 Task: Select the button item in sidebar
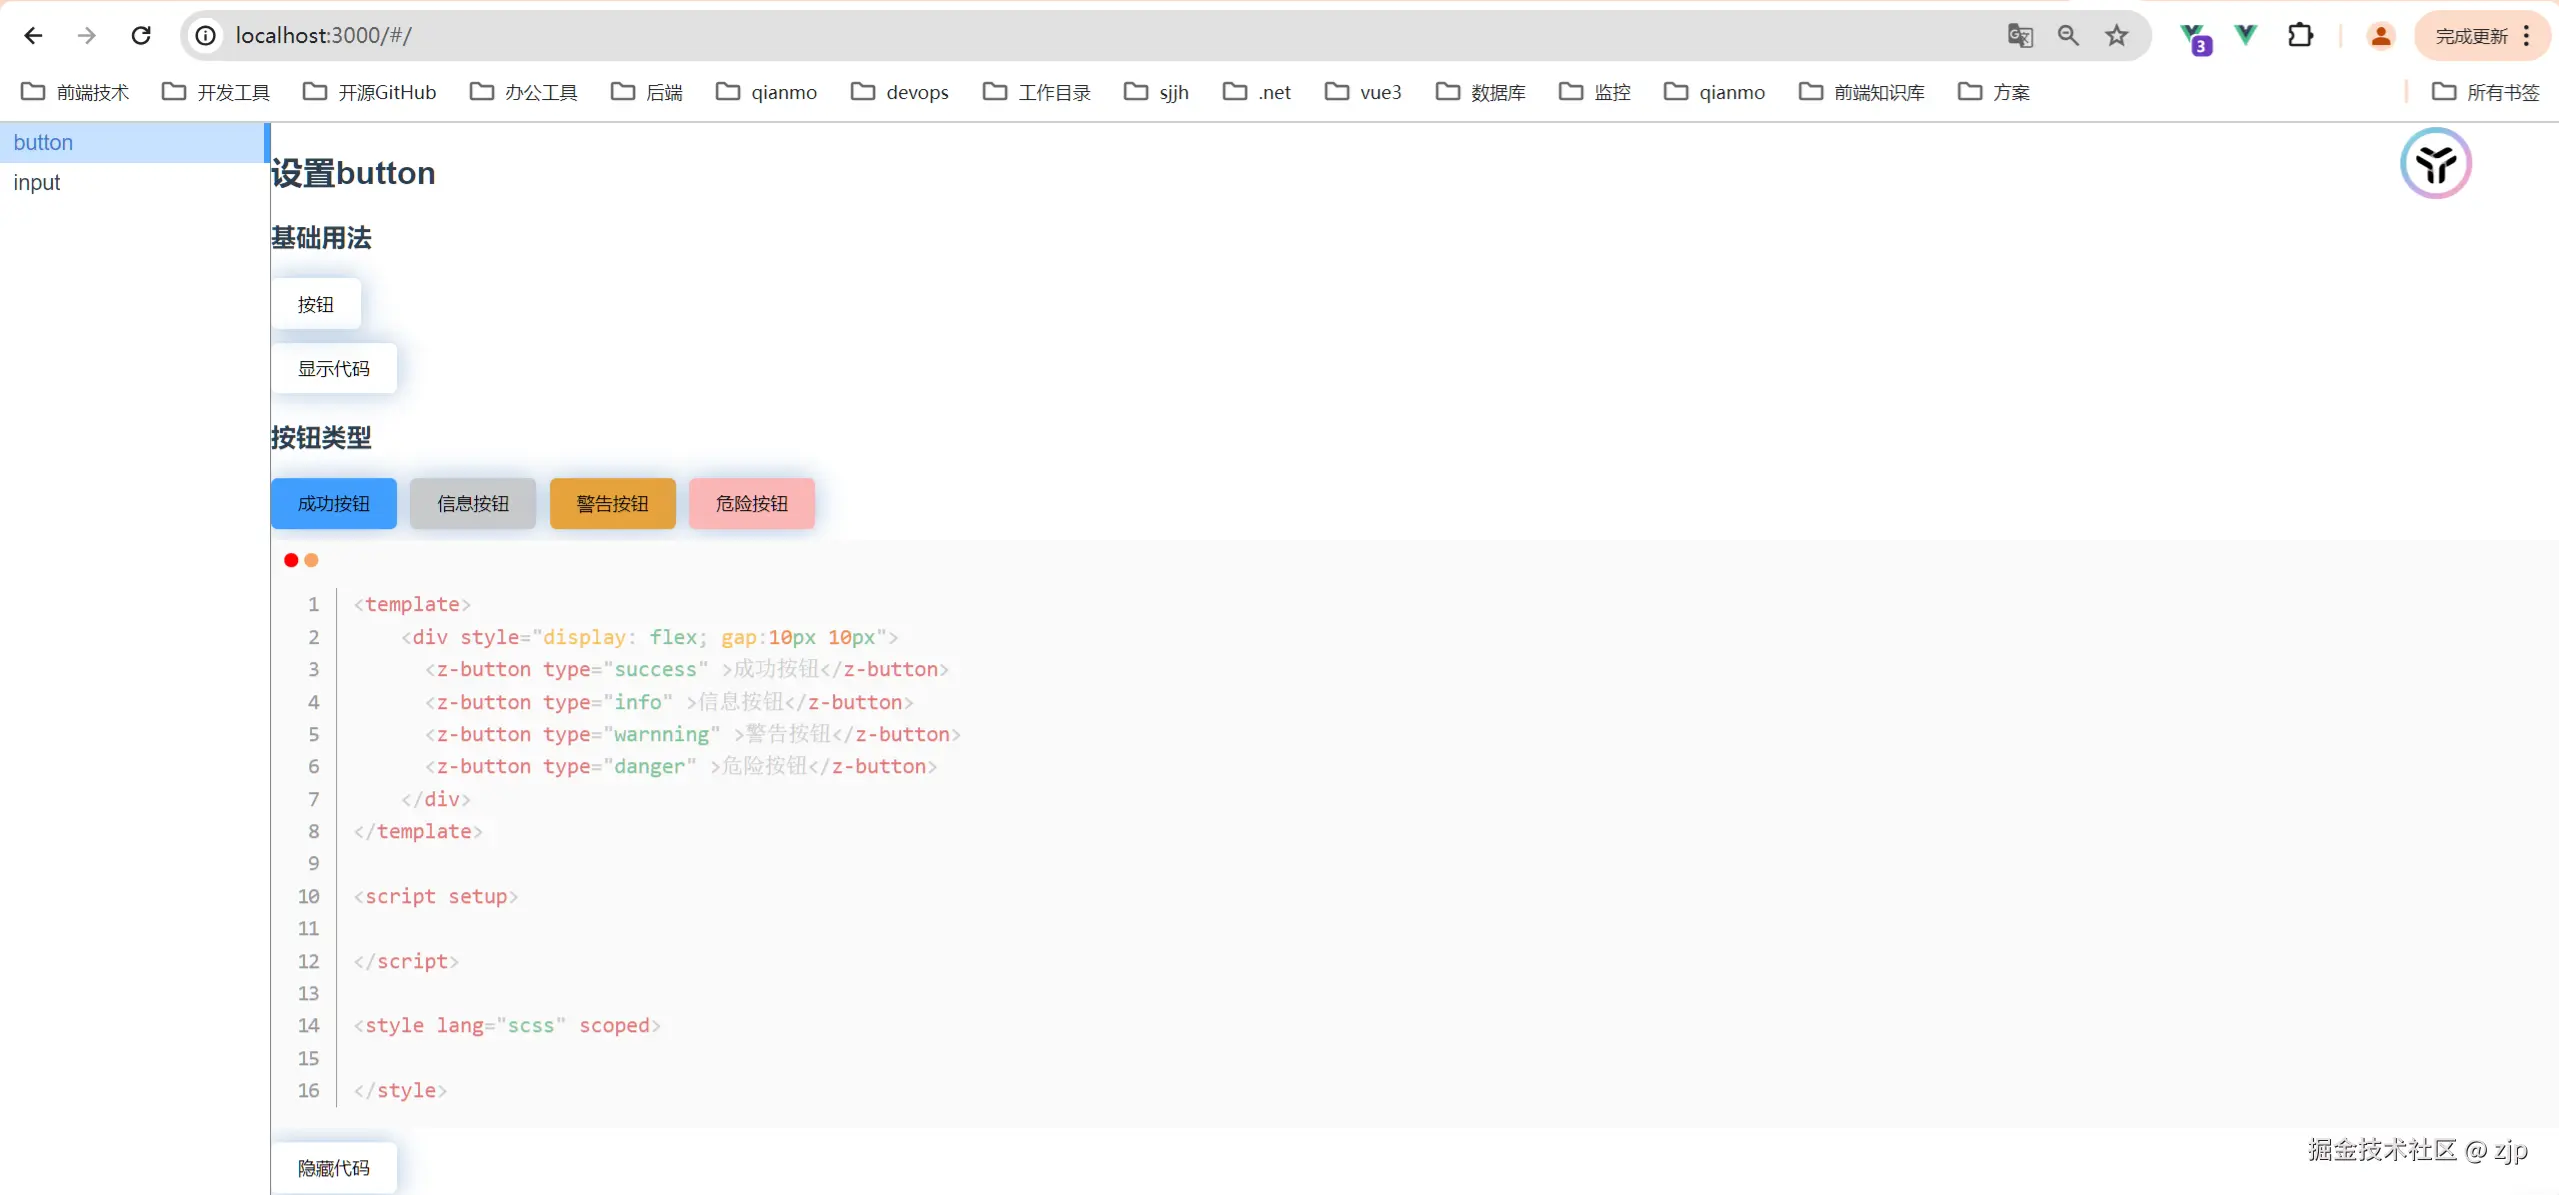pyautogui.click(x=43, y=142)
